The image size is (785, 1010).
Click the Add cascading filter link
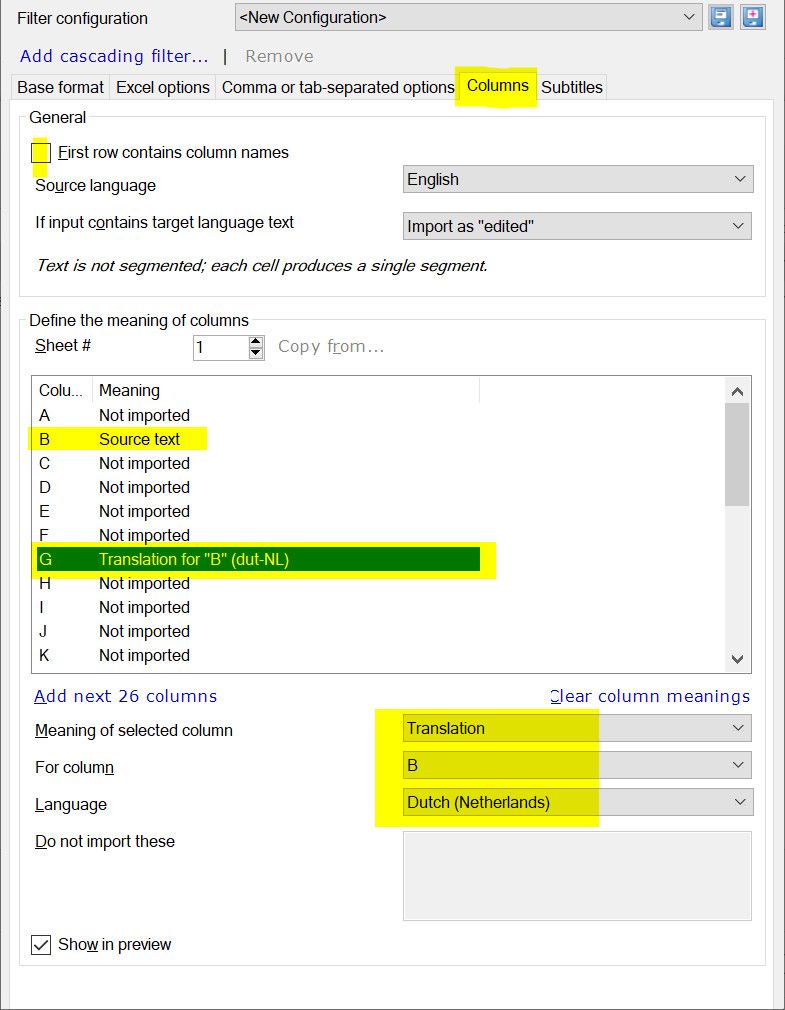coord(114,57)
